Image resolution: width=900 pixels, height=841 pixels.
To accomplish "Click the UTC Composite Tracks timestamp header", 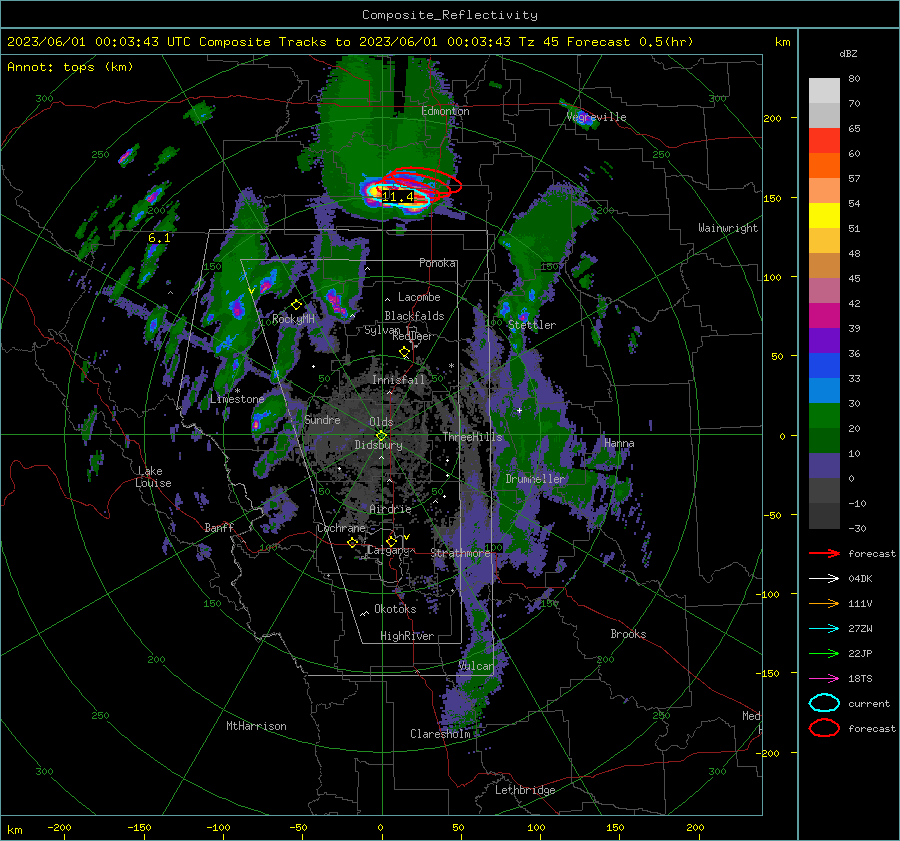I will [350, 42].
